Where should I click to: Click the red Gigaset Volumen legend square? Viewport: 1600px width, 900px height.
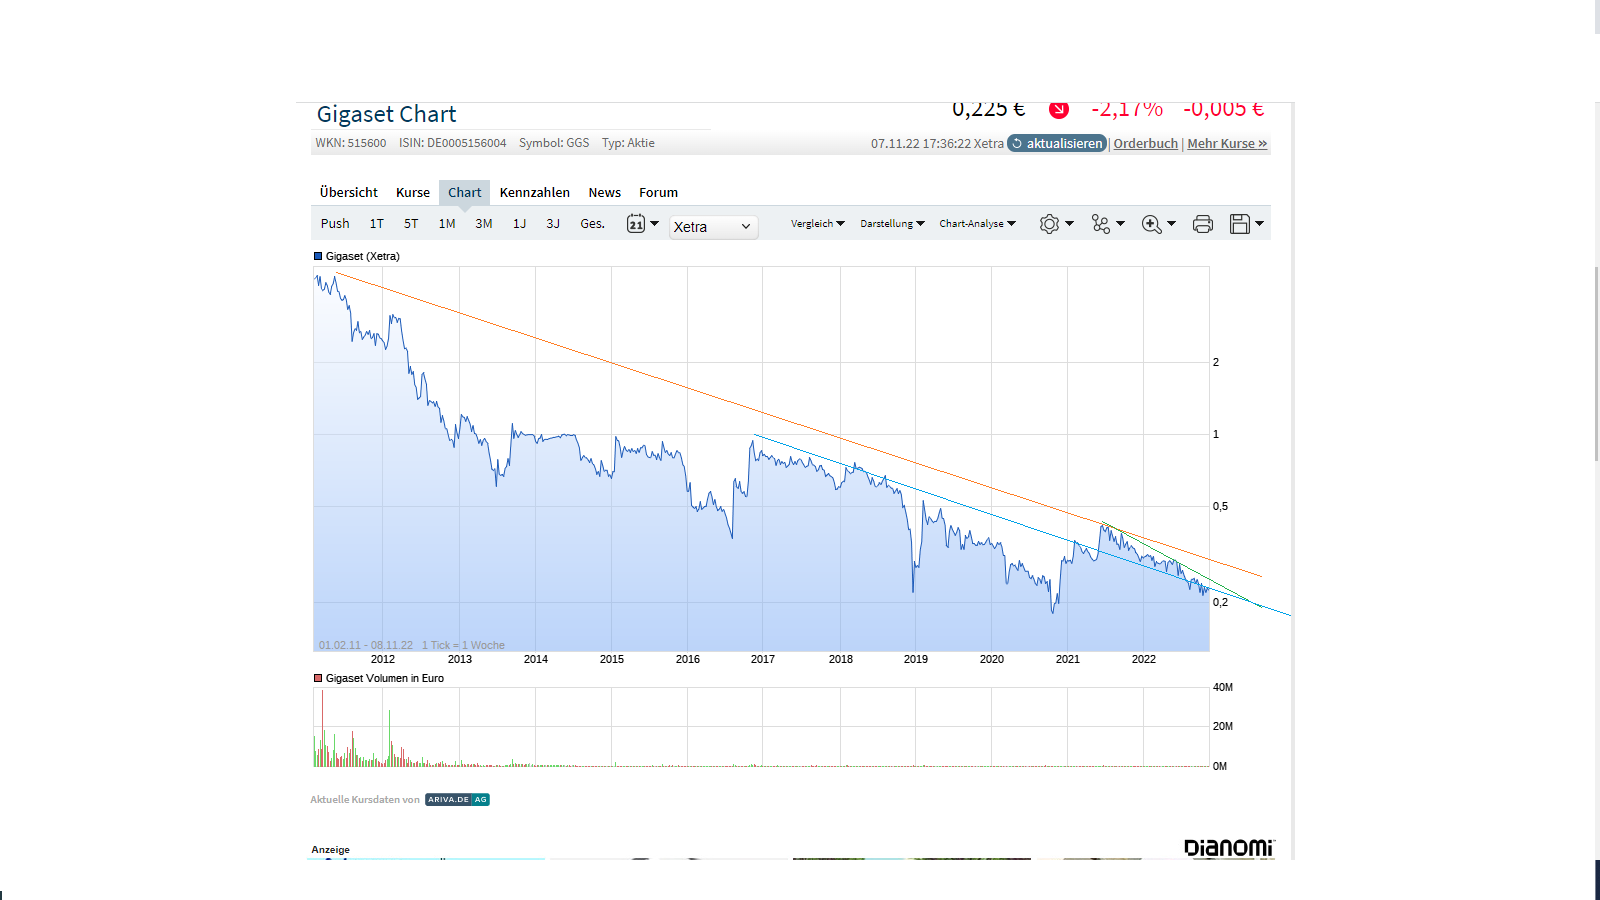318,678
